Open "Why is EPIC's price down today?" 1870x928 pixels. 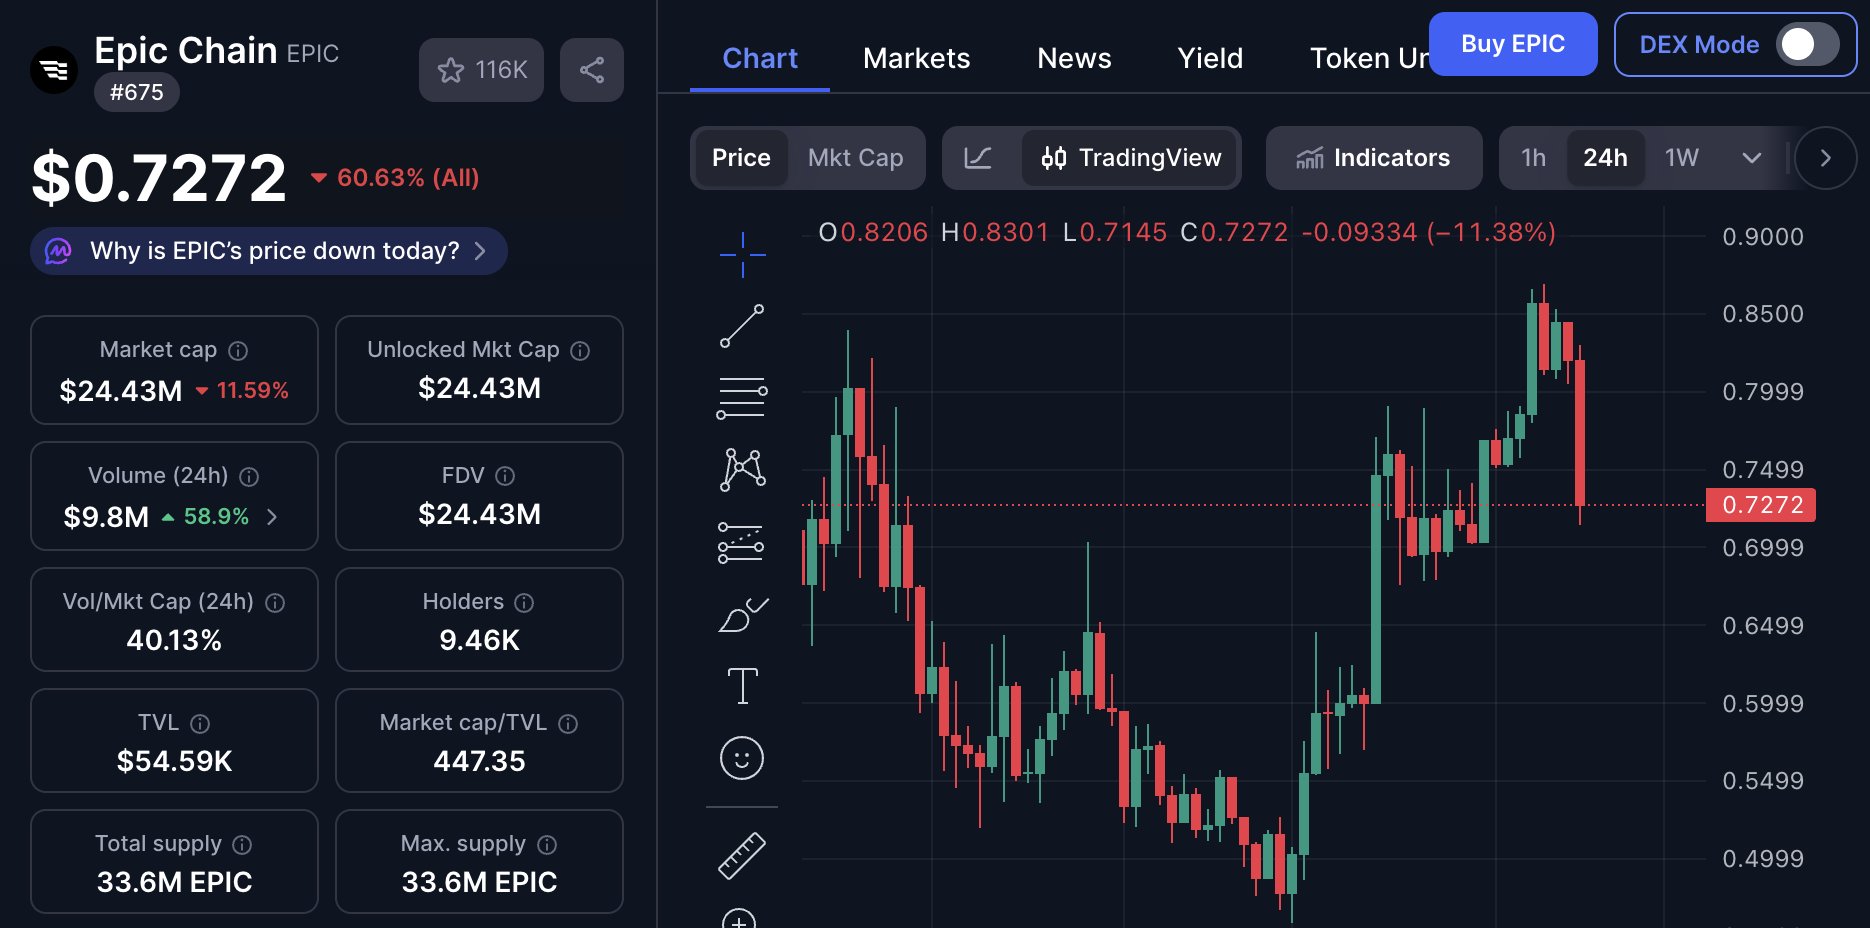[269, 251]
